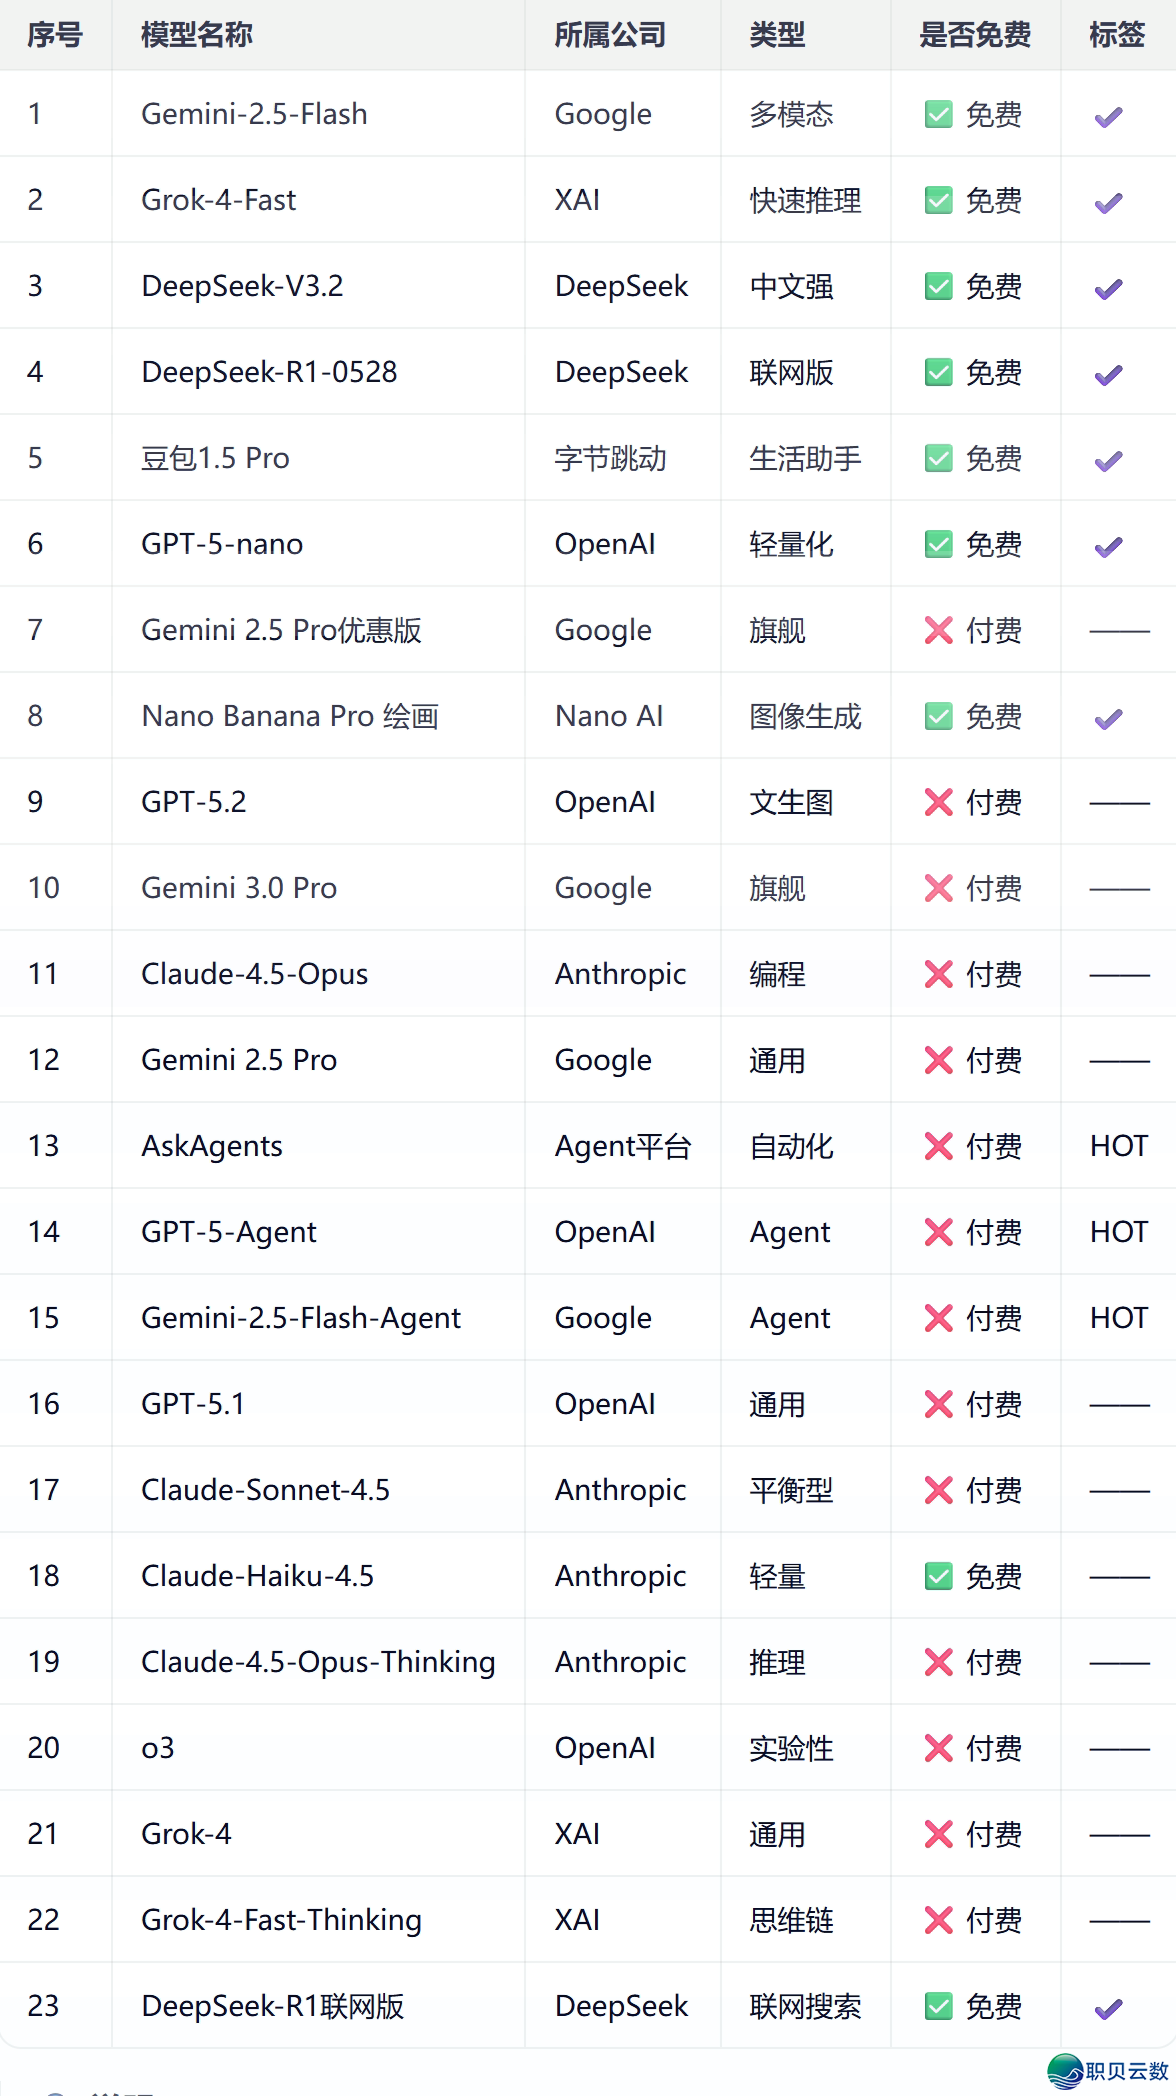Click the purple tick for Nano Banana Pro
Viewport: 1176px width, 2096px height.
pos(1108,718)
